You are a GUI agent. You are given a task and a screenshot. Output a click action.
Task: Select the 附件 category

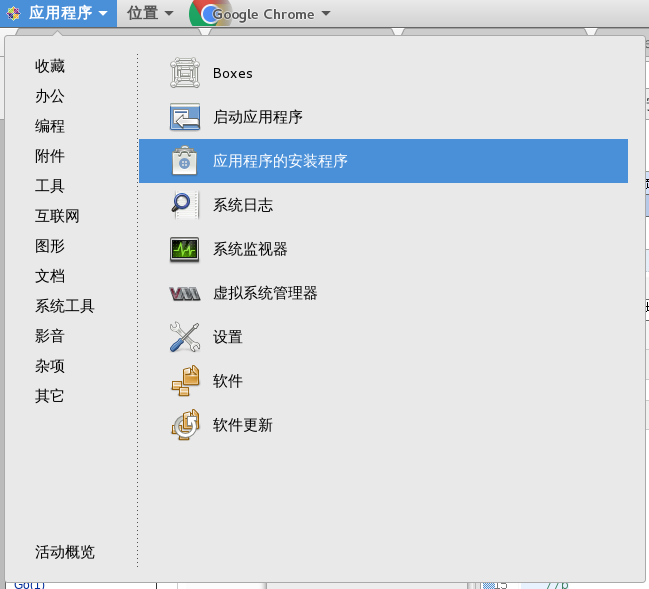[50, 156]
